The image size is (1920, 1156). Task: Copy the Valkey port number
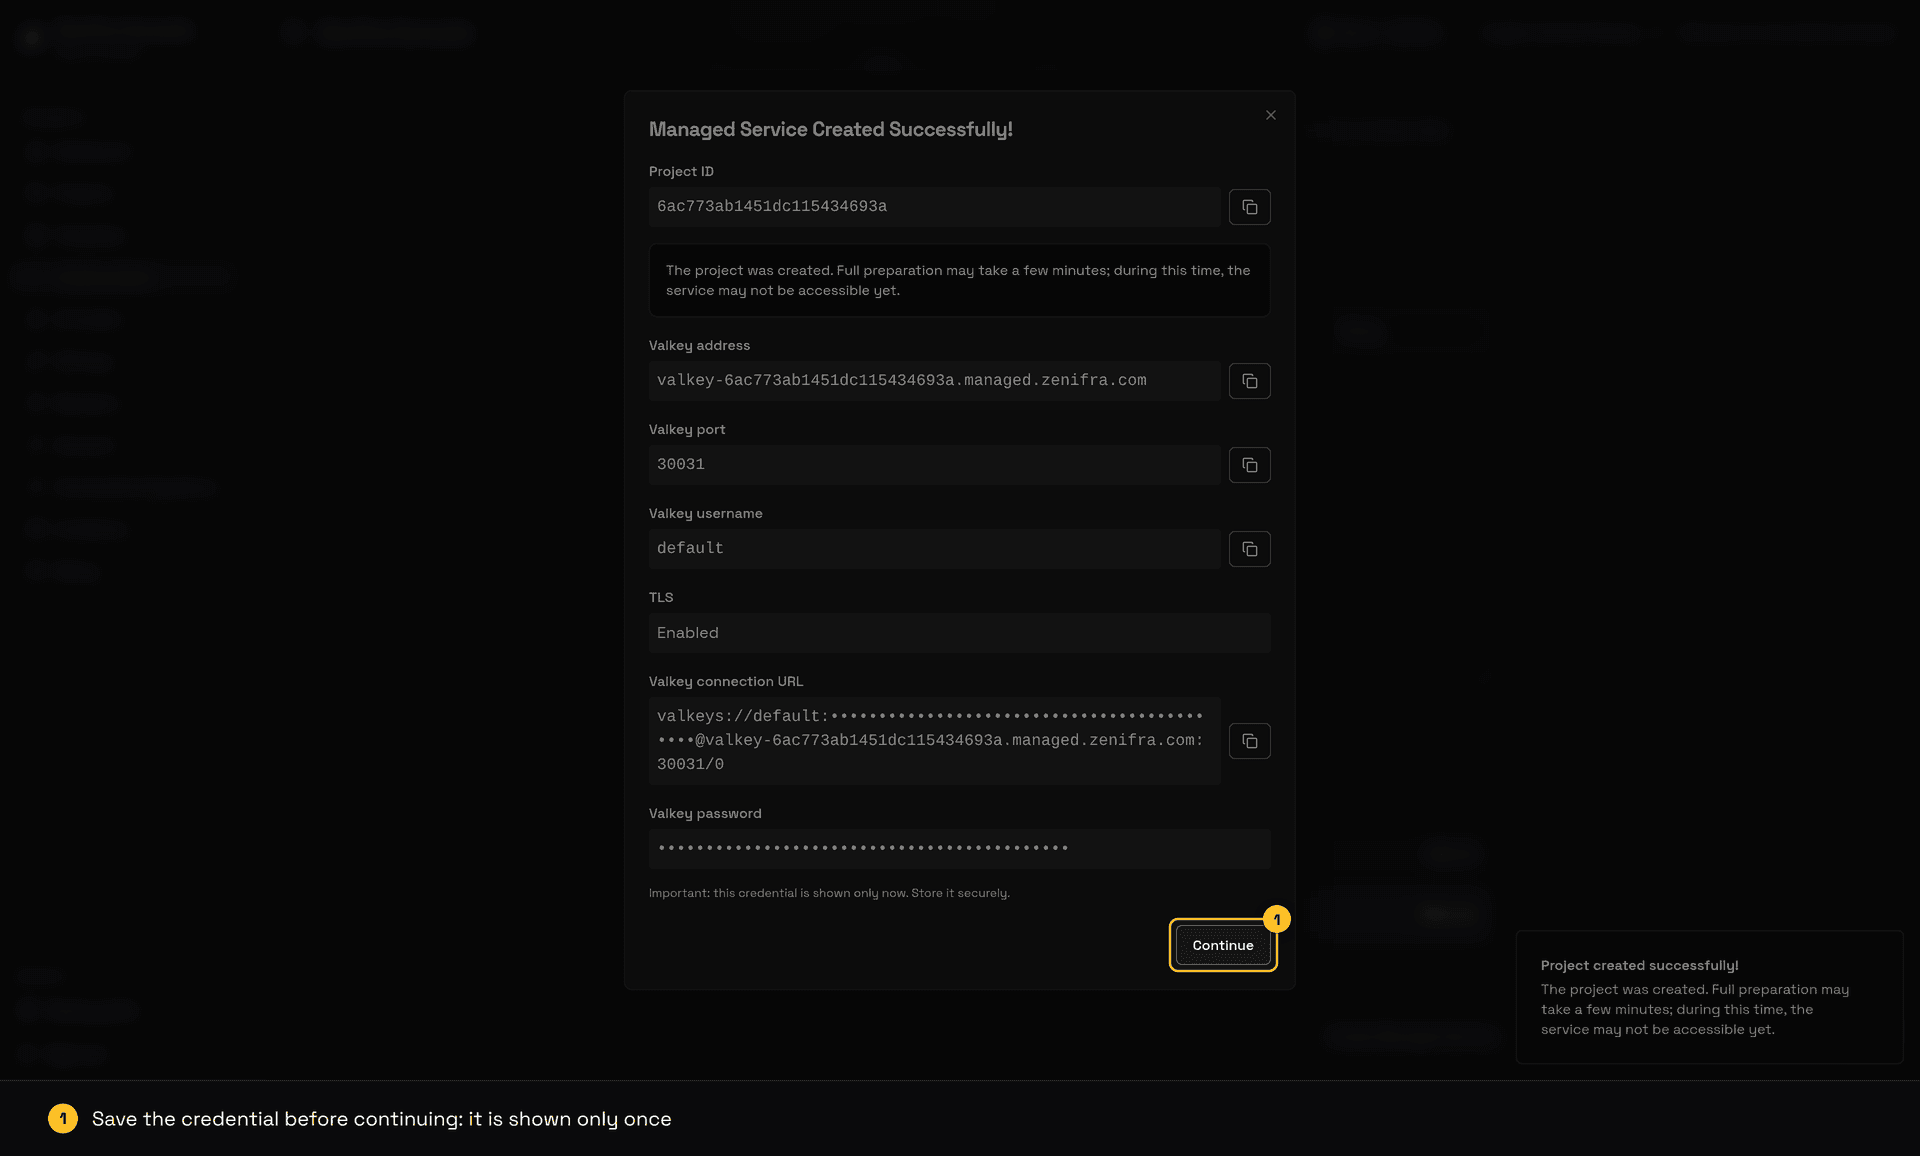(x=1249, y=465)
